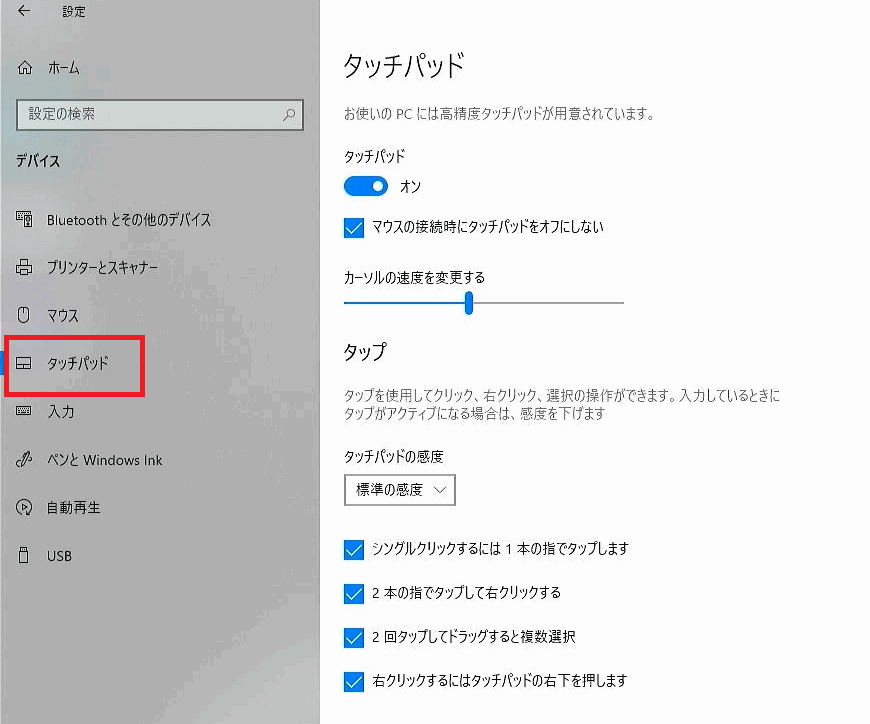
Task: Click the pen and Windows Ink icon
Action: [x=24, y=459]
